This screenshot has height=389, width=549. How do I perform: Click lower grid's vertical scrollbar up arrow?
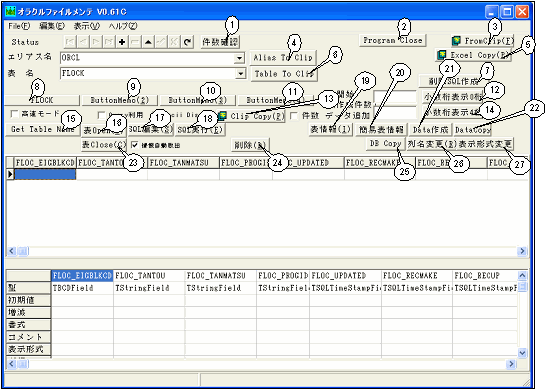[x=522, y=275]
